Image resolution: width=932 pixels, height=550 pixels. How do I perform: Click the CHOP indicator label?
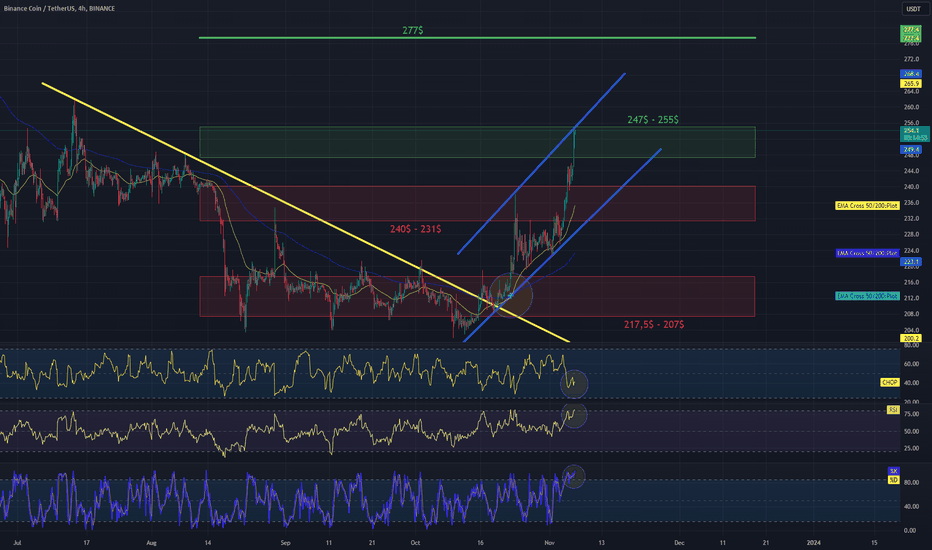(x=889, y=382)
